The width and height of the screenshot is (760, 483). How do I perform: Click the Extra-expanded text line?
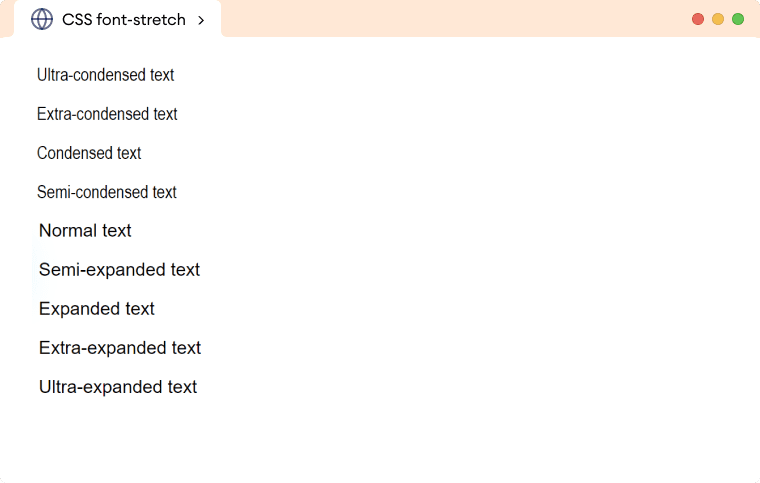120,348
